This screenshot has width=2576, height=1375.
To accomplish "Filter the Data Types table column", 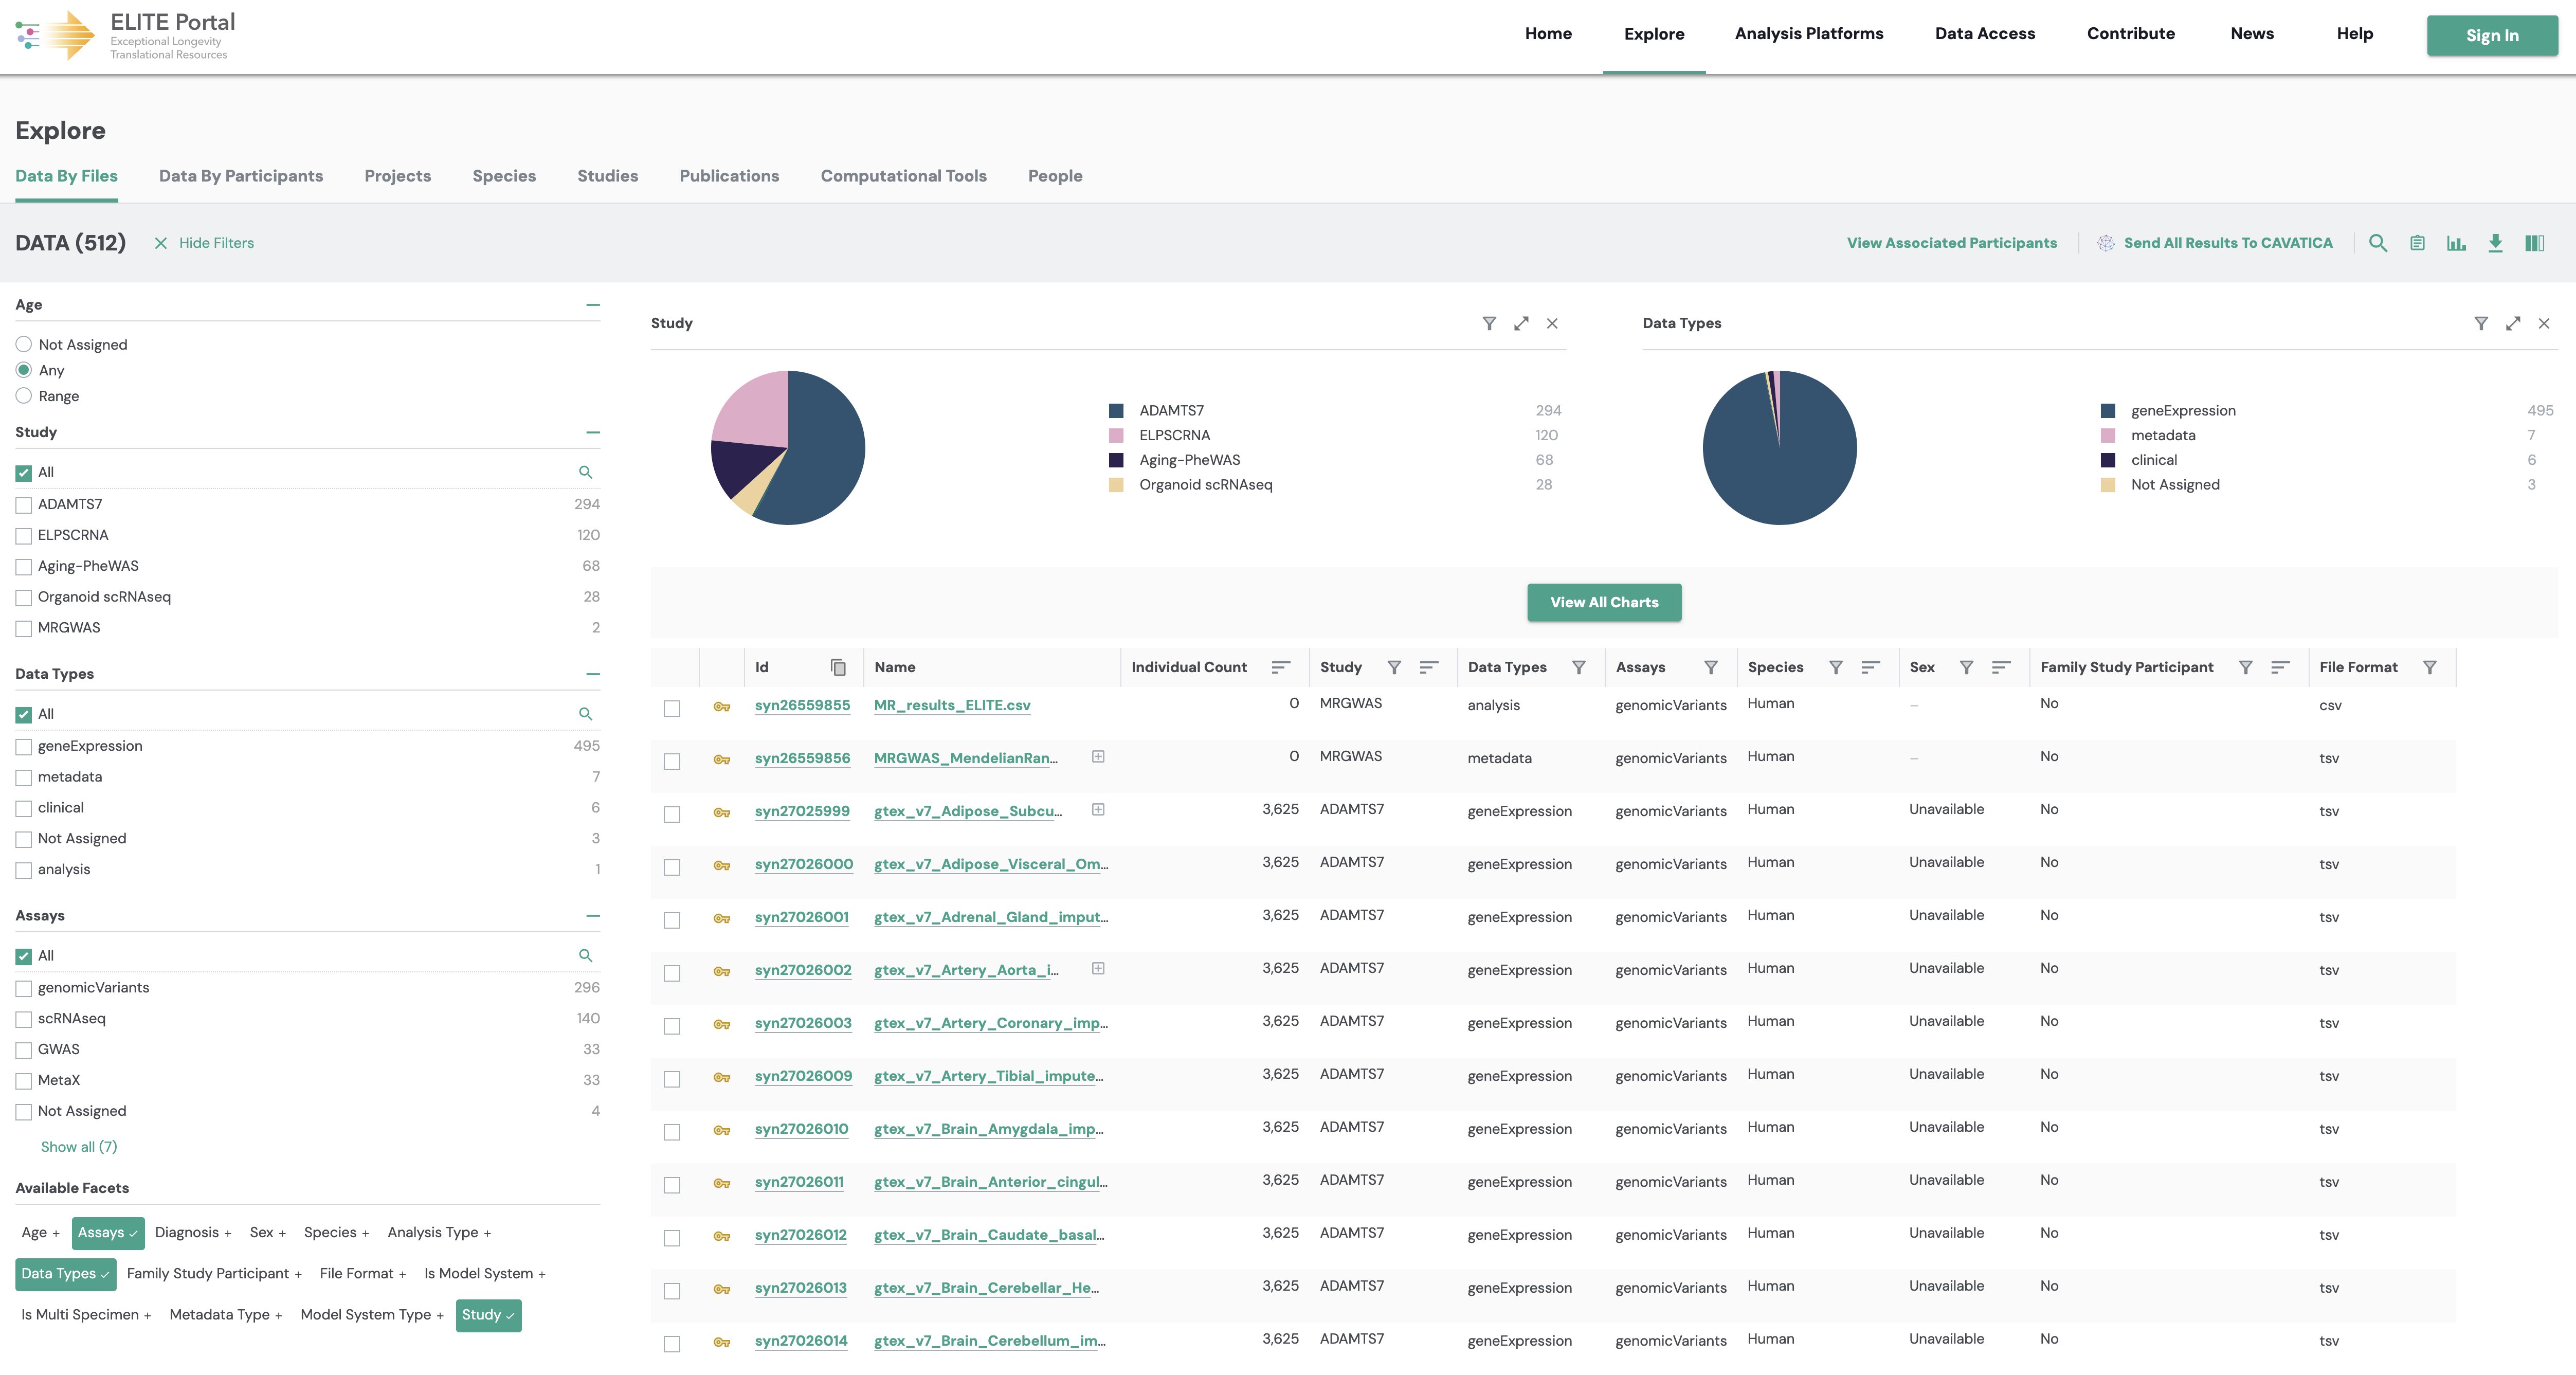I will (1578, 667).
